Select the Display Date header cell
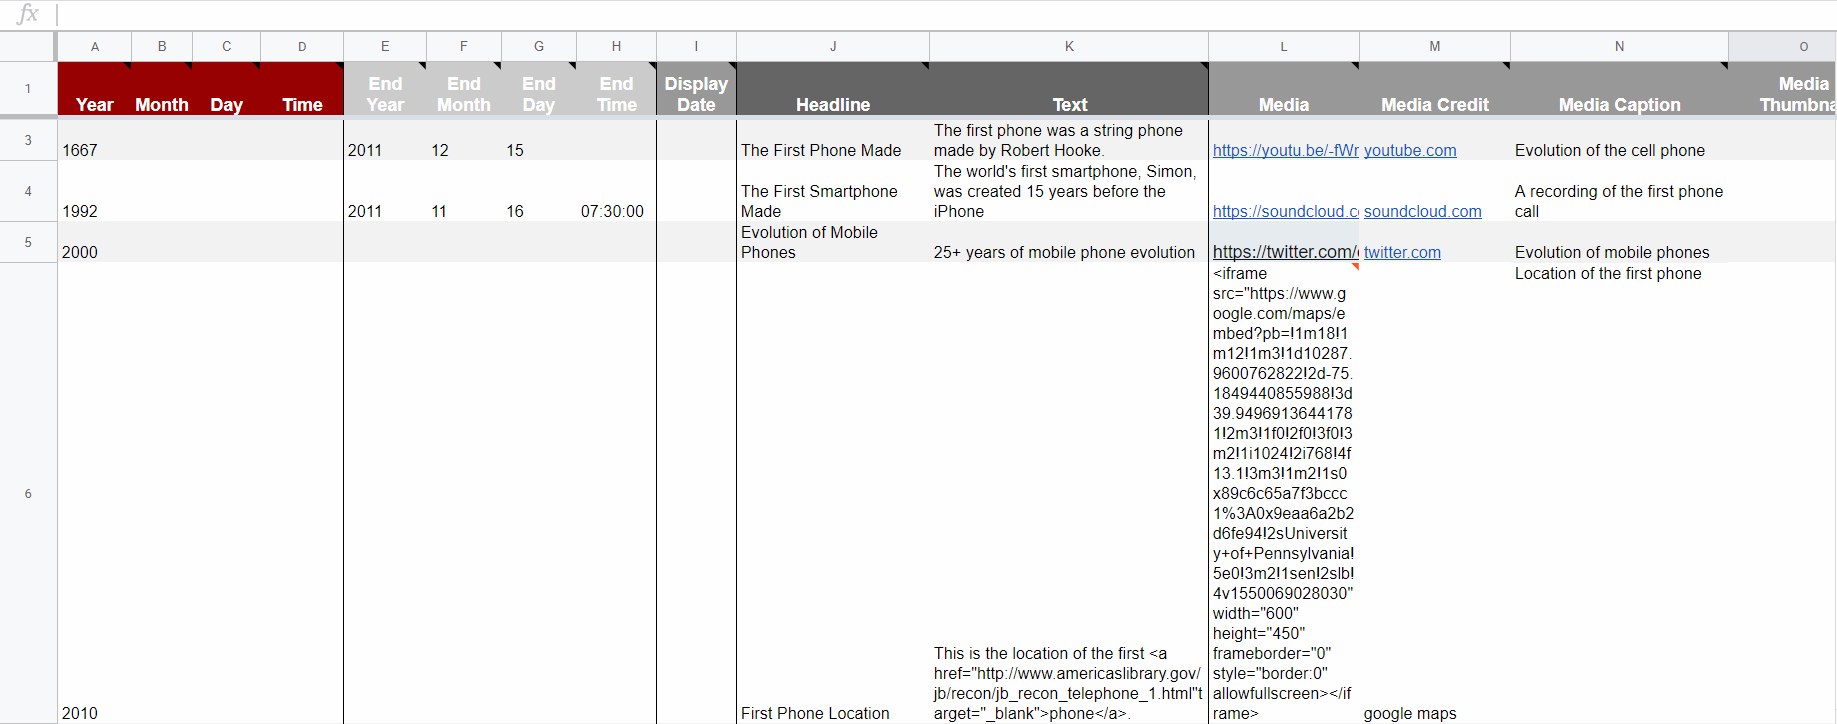The width and height of the screenshot is (1837, 724). click(x=696, y=90)
